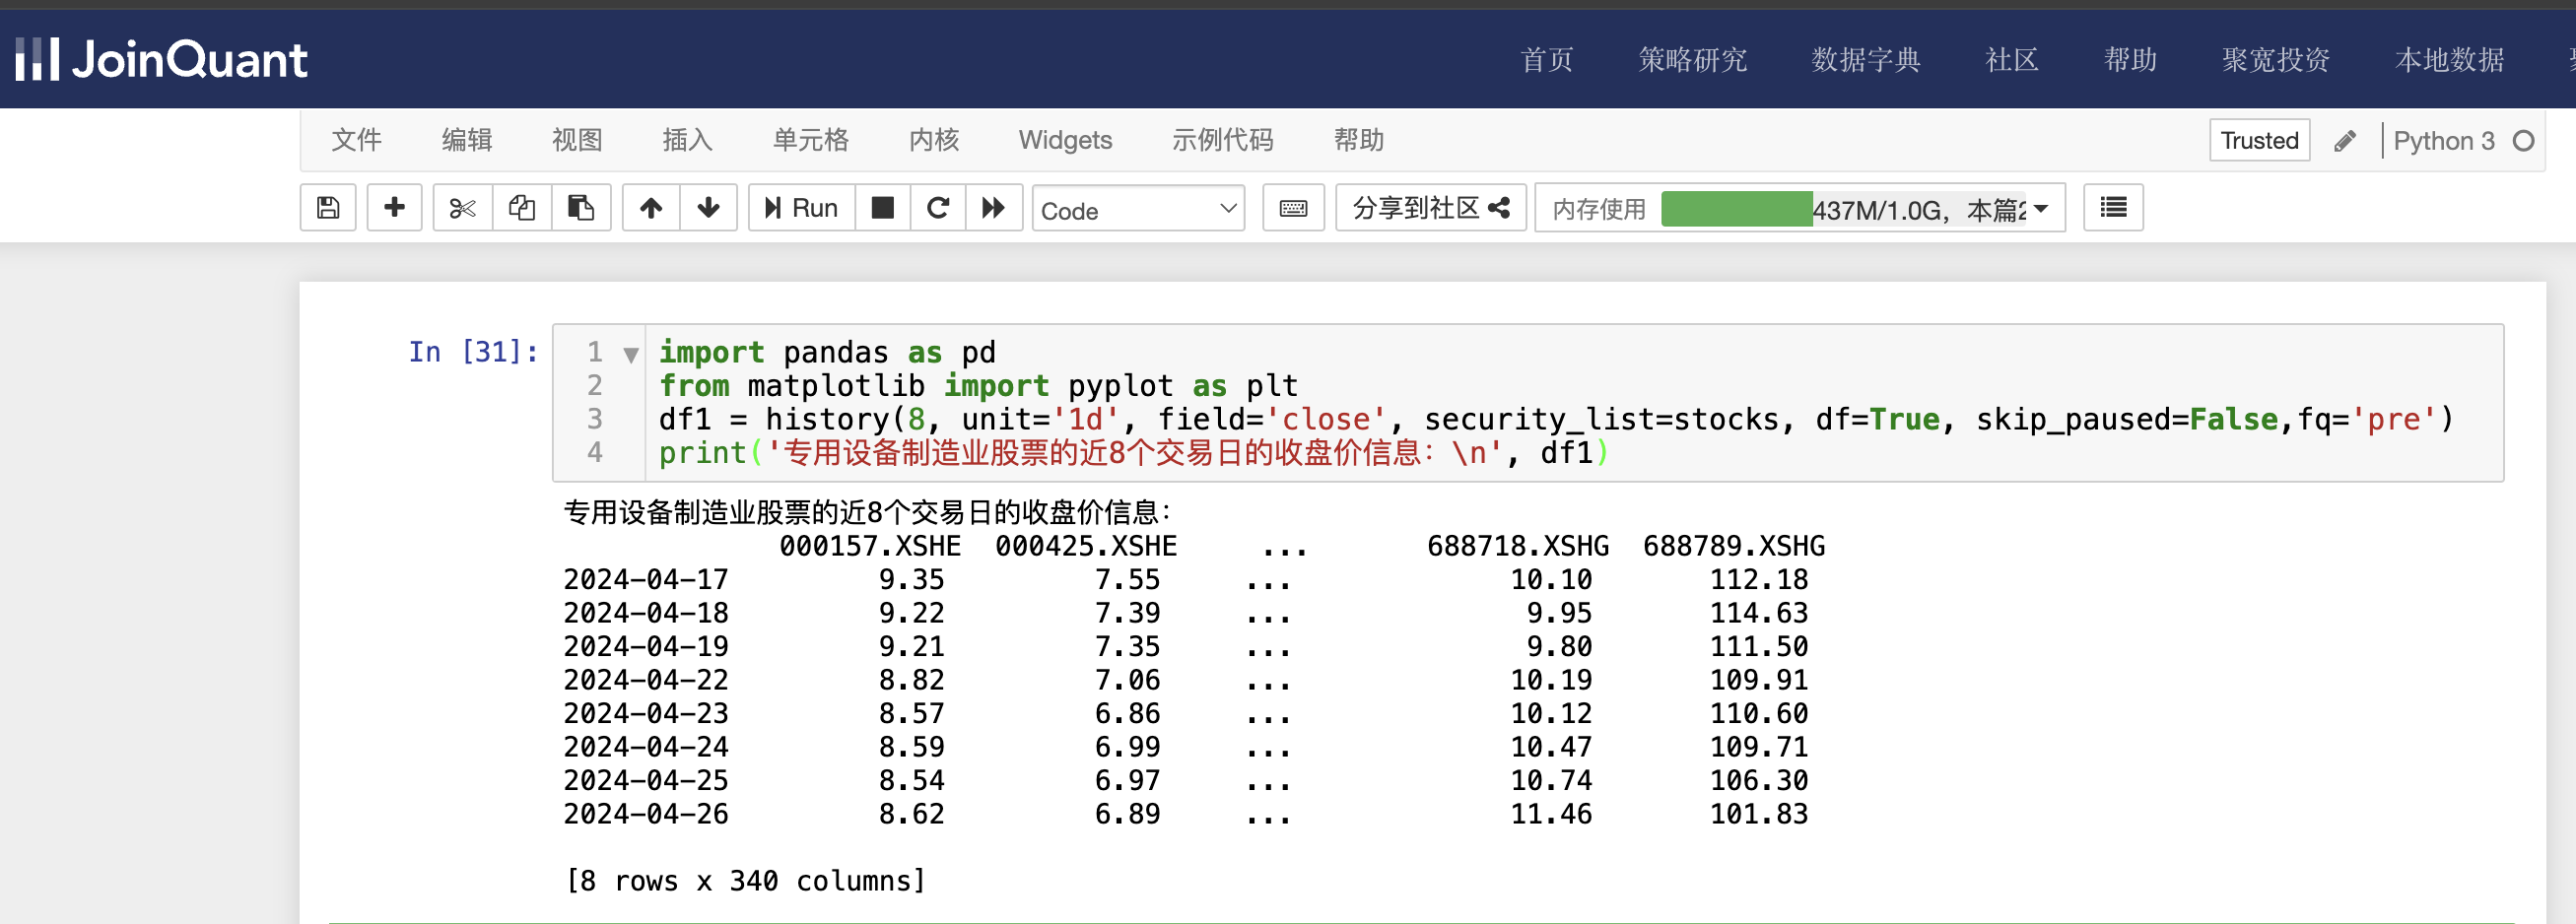Click the 688718.XSHG column header

pyautogui.click(x=1517, y=546)
